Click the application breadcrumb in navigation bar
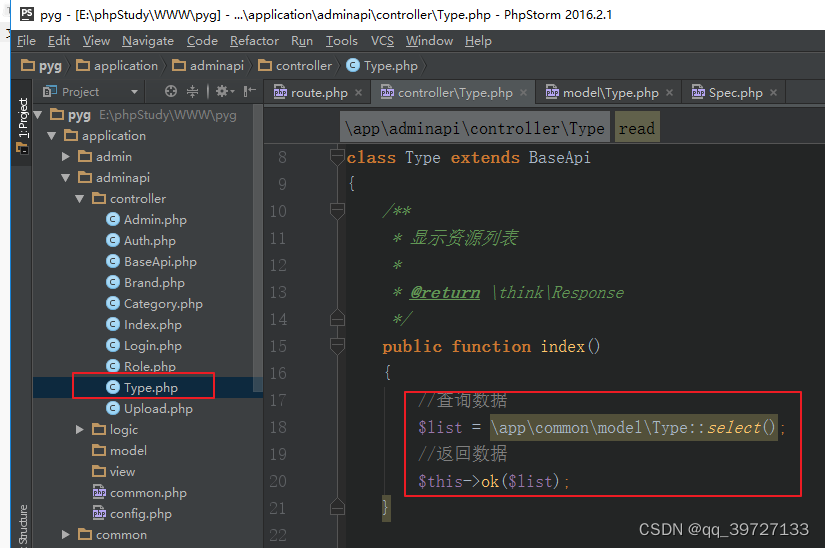 coord(117,66)
